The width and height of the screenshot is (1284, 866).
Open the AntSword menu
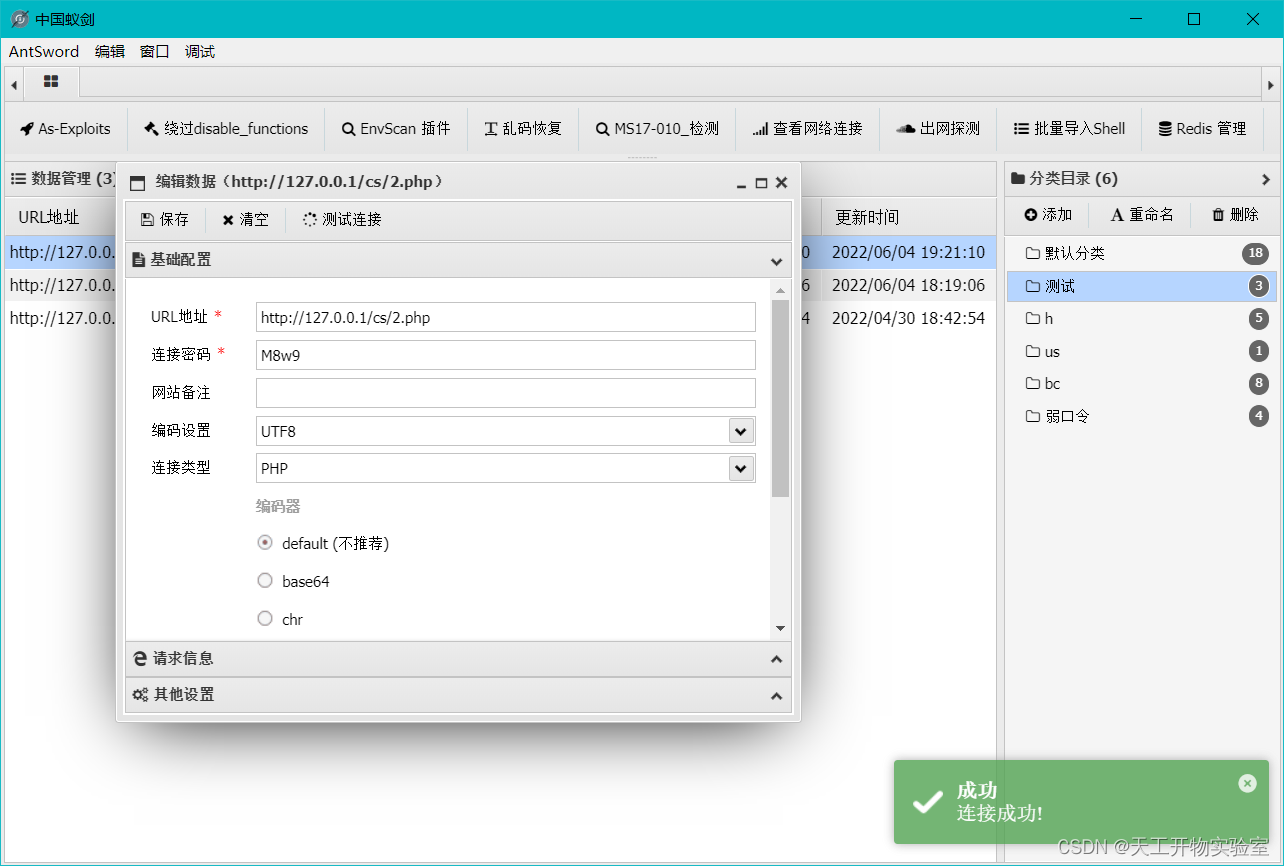[44, 52]
